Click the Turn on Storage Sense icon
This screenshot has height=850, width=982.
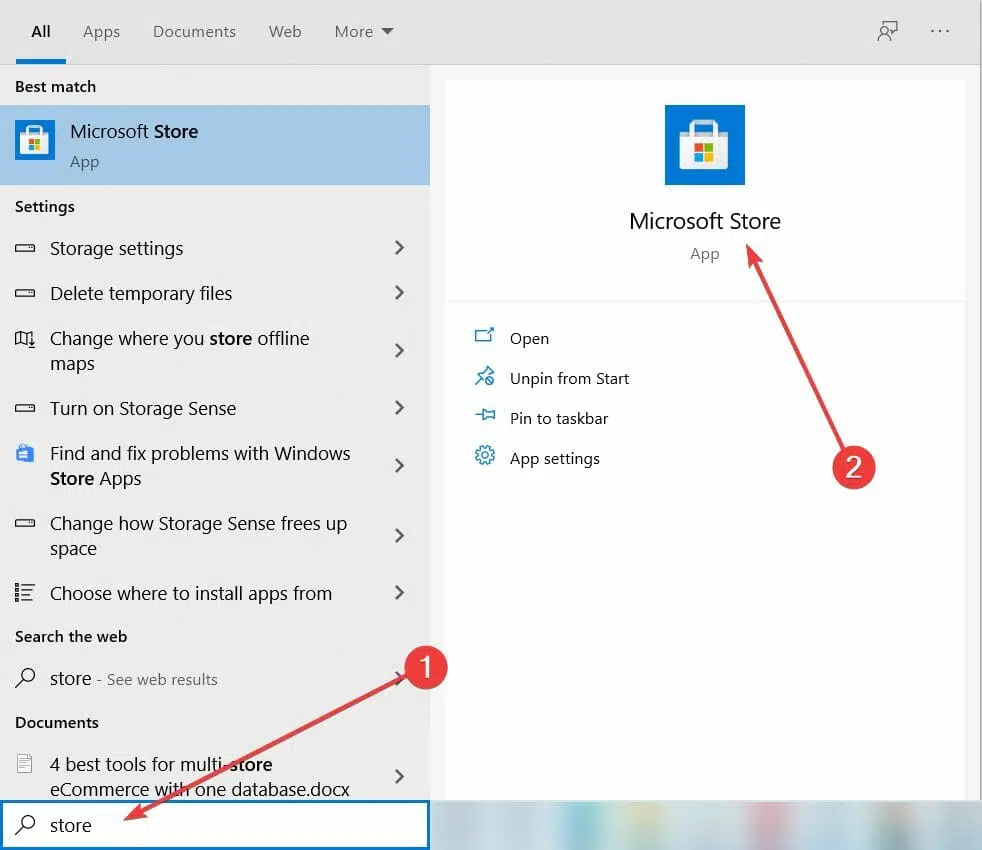pos(25,408)
